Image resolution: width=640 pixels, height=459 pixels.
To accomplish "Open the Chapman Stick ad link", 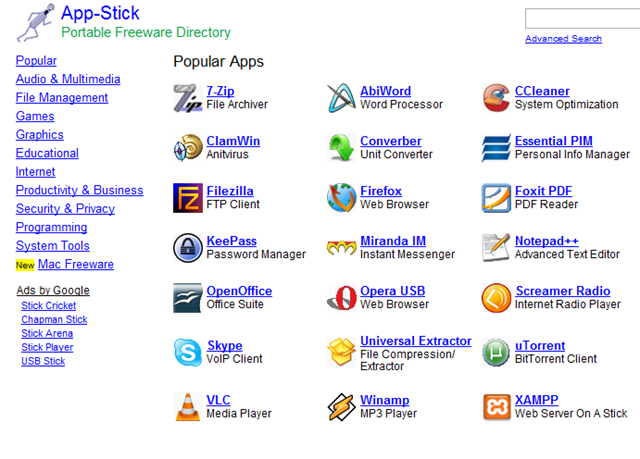I will [x=54, y=319].
